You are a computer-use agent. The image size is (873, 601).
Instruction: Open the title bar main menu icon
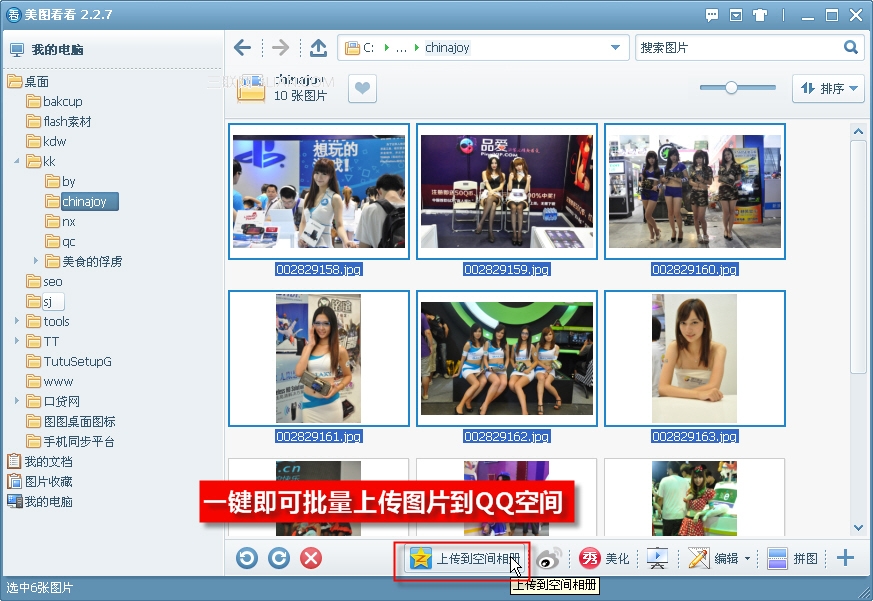pyautogui.click(x=736, y=15)
